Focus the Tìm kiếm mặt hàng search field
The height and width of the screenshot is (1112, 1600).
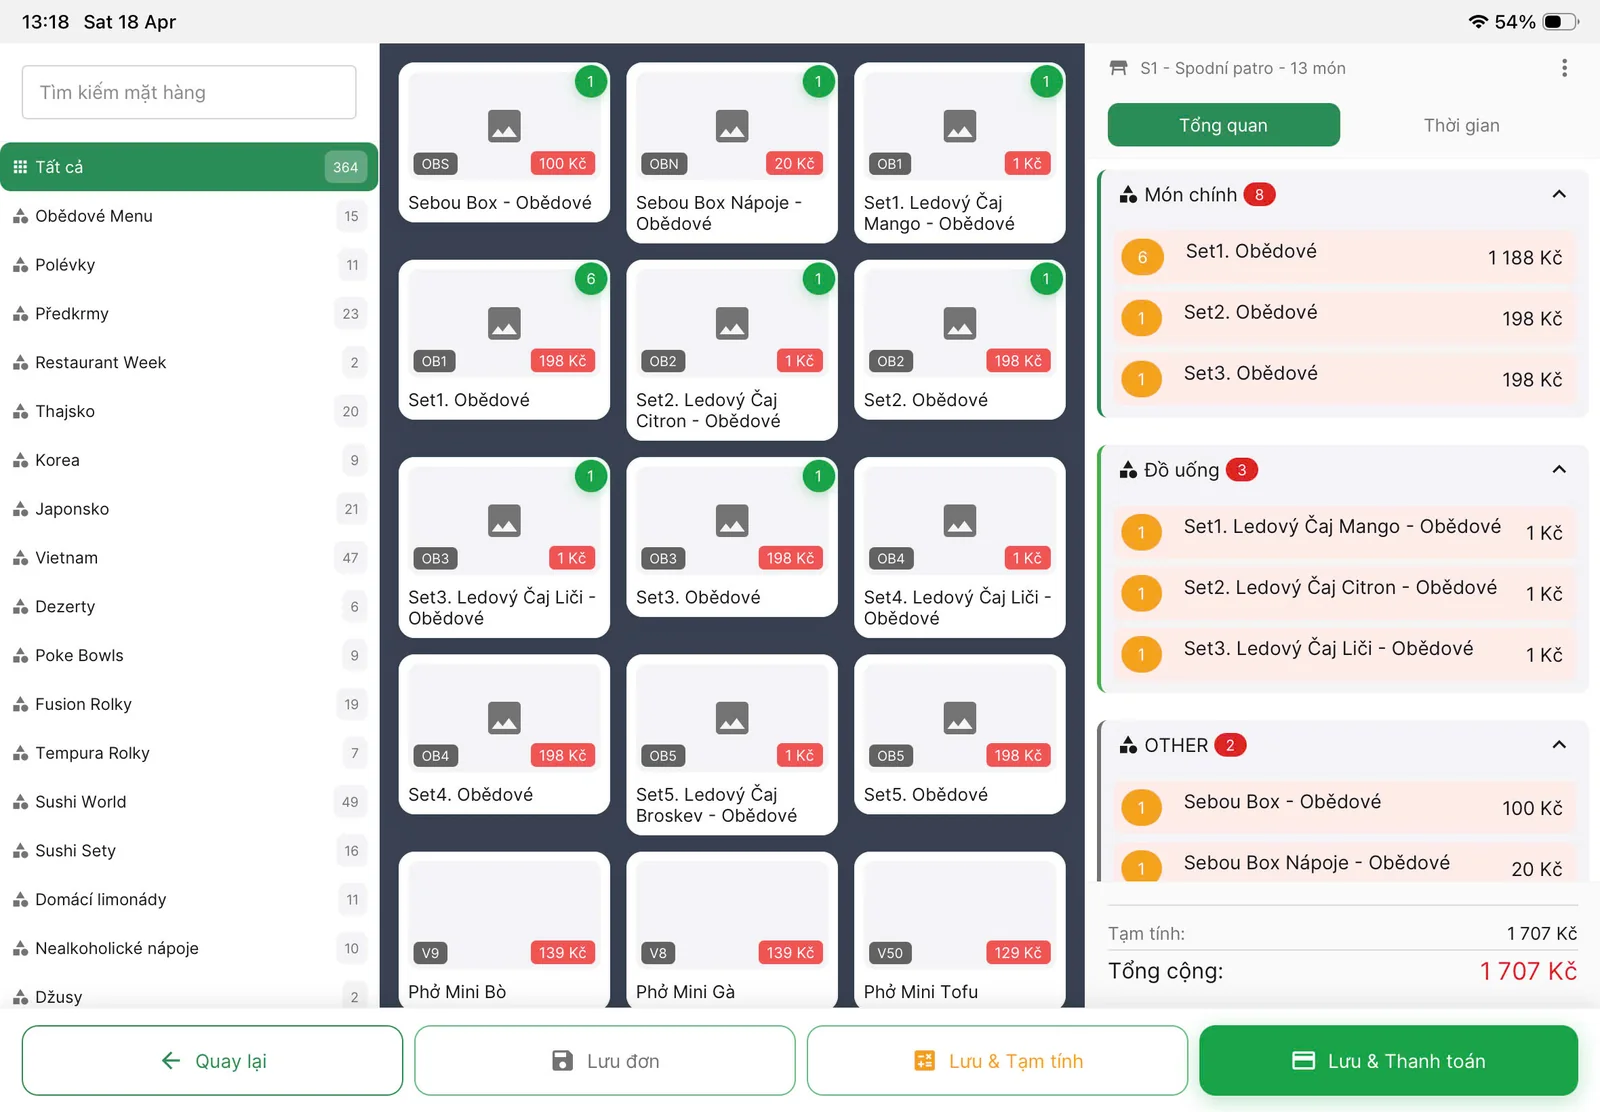(x=189, y=92)
